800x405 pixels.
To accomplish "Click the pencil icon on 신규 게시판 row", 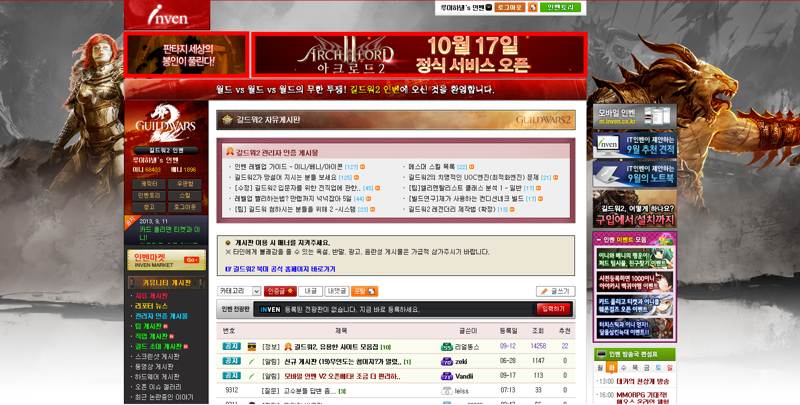I will (252, 362).
